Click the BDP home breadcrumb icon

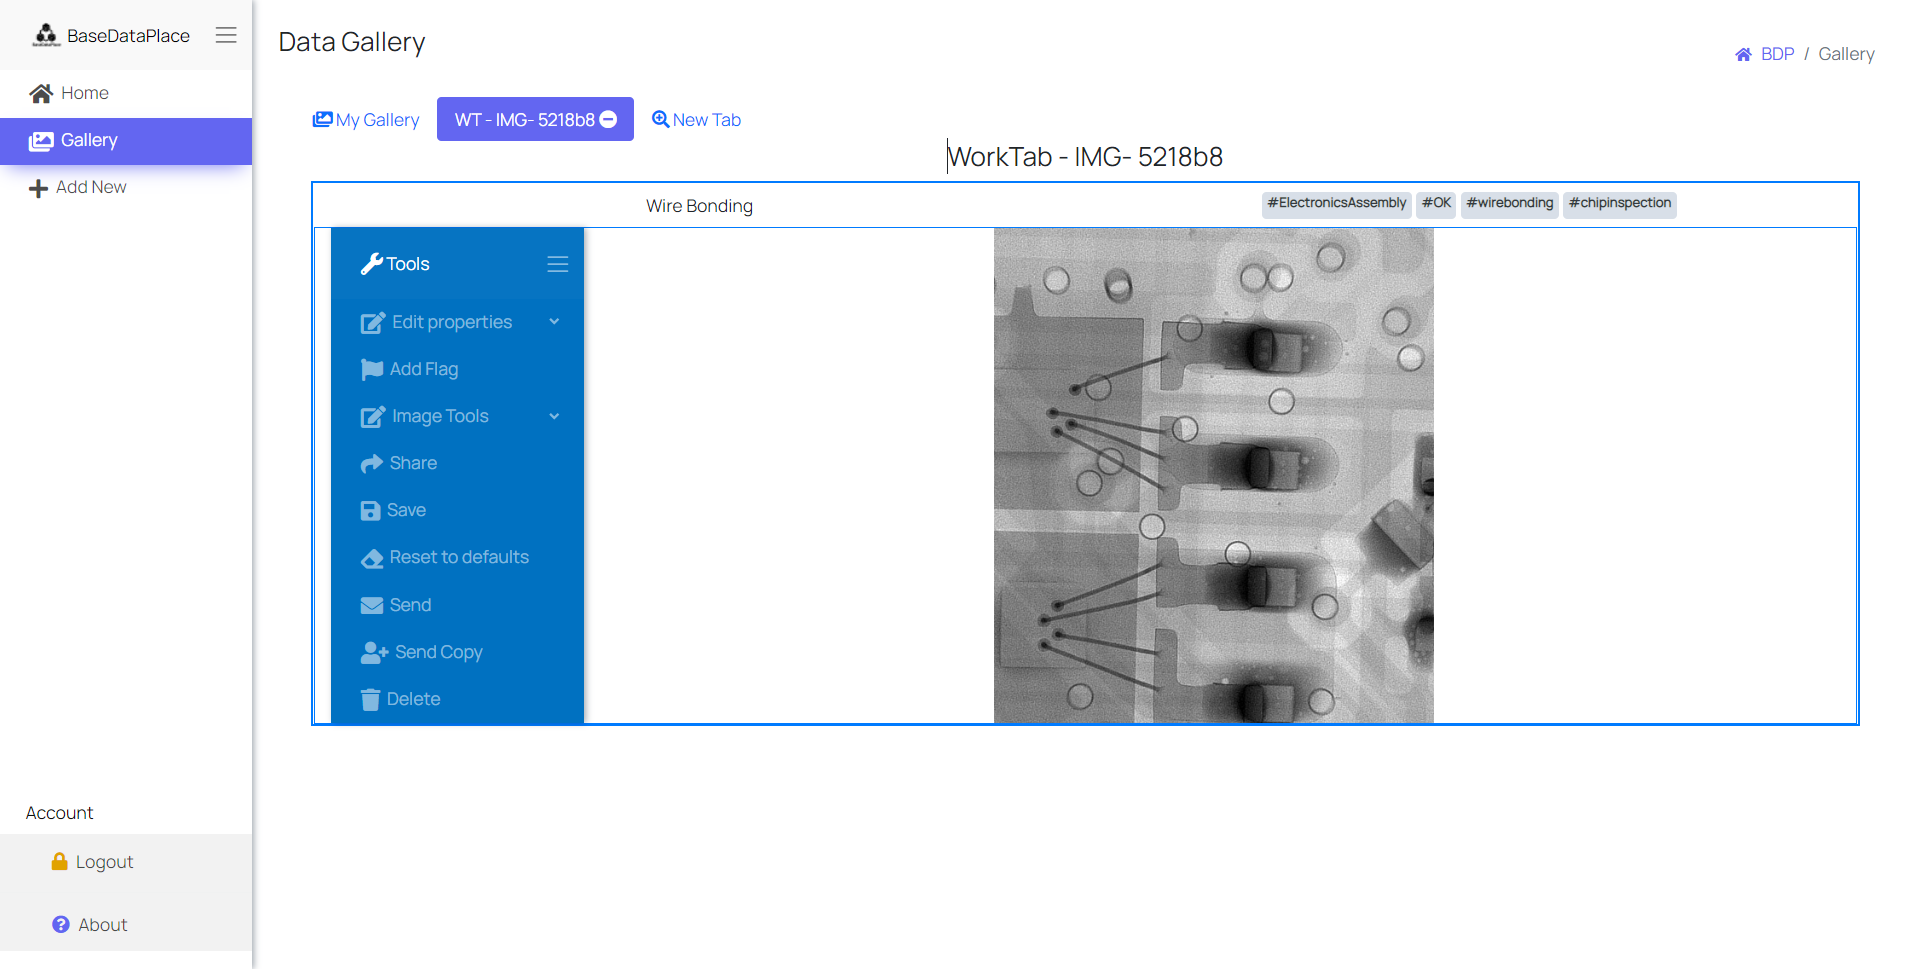[1743, 54]
